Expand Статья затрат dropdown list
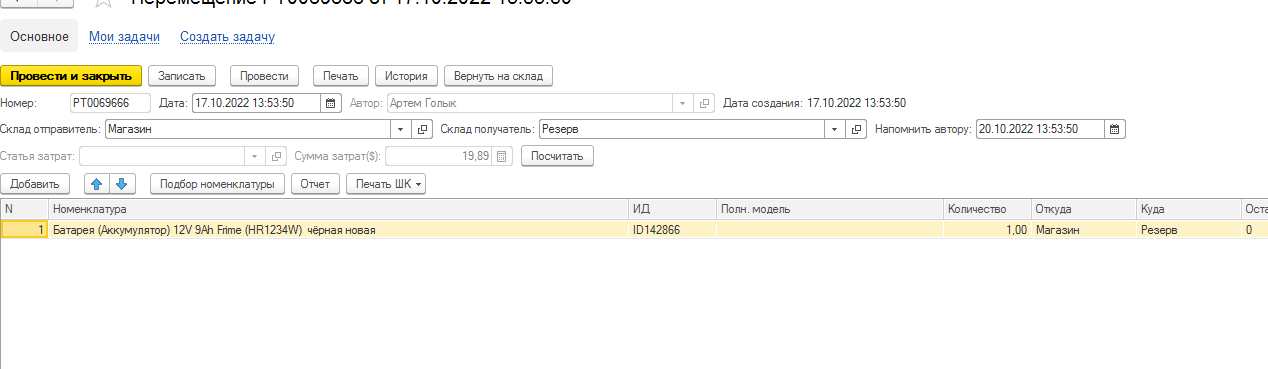The height and width of the screenshot is (369, 1268). [255, 156]
